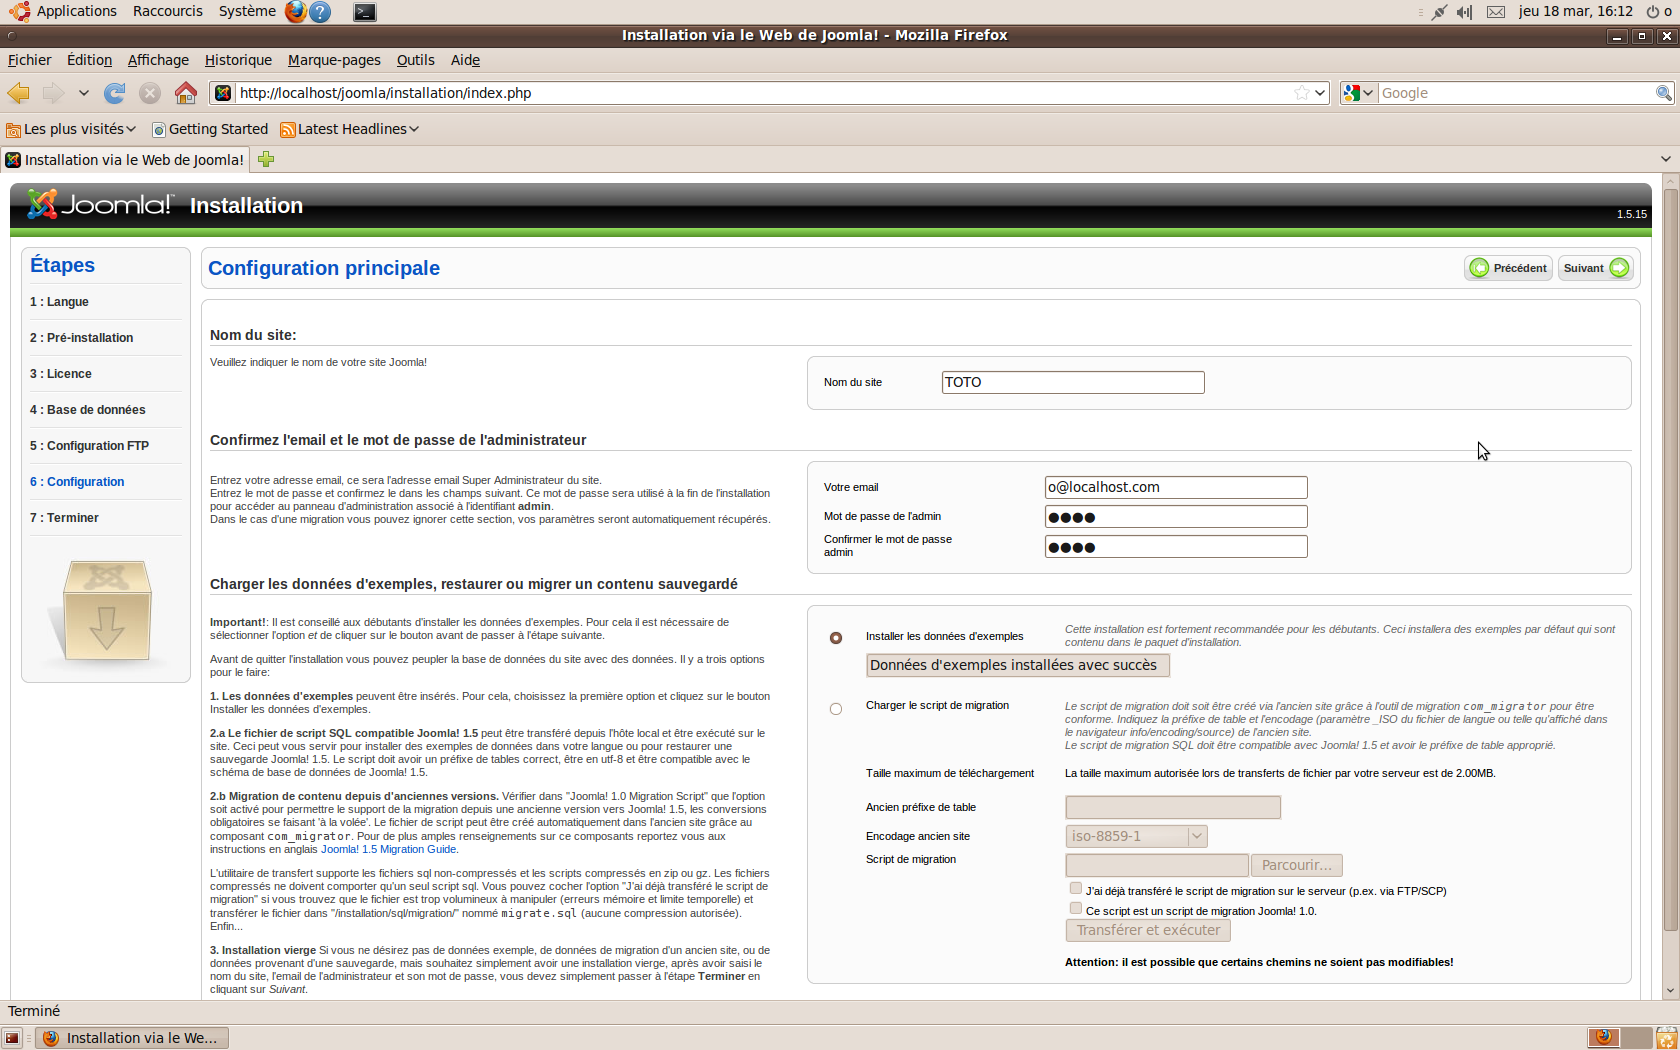Click the show desktop icon
Screen dimensions: 1680x1050
(x=12, y=1038)
